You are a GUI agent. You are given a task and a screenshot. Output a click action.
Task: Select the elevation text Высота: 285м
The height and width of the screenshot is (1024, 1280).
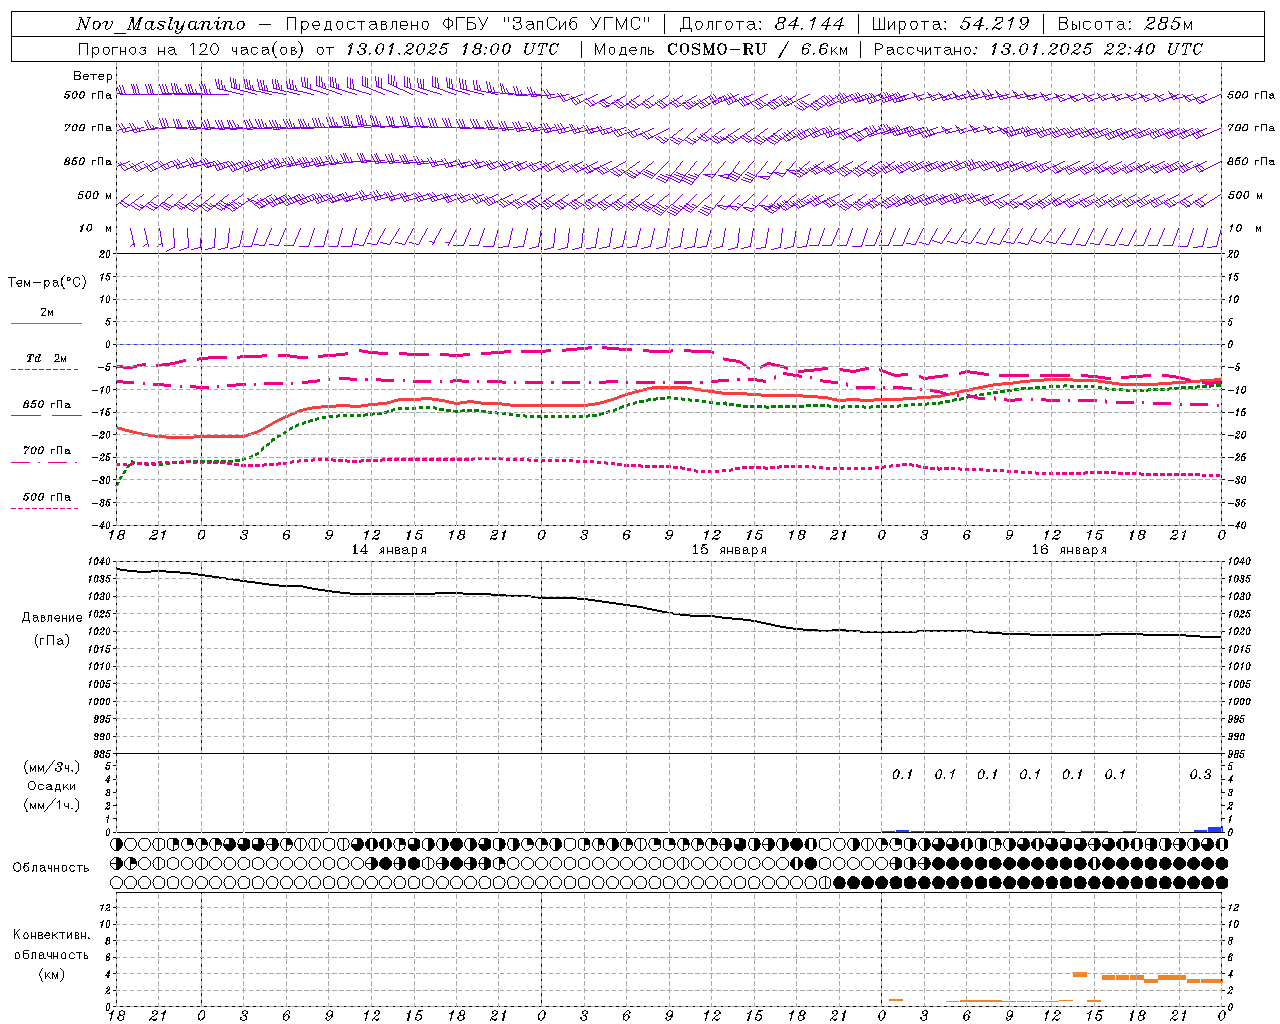coord(1125,24)
